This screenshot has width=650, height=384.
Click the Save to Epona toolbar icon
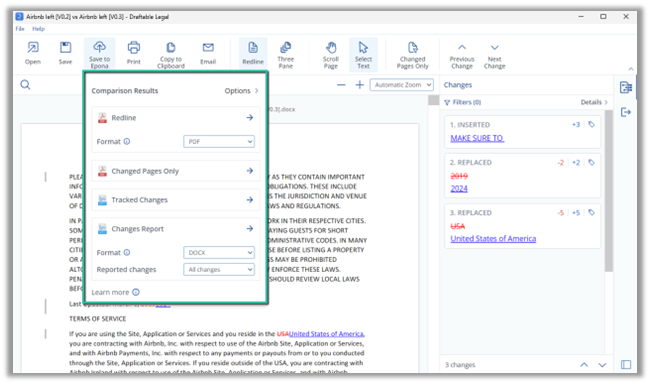[x=99, y=54]
